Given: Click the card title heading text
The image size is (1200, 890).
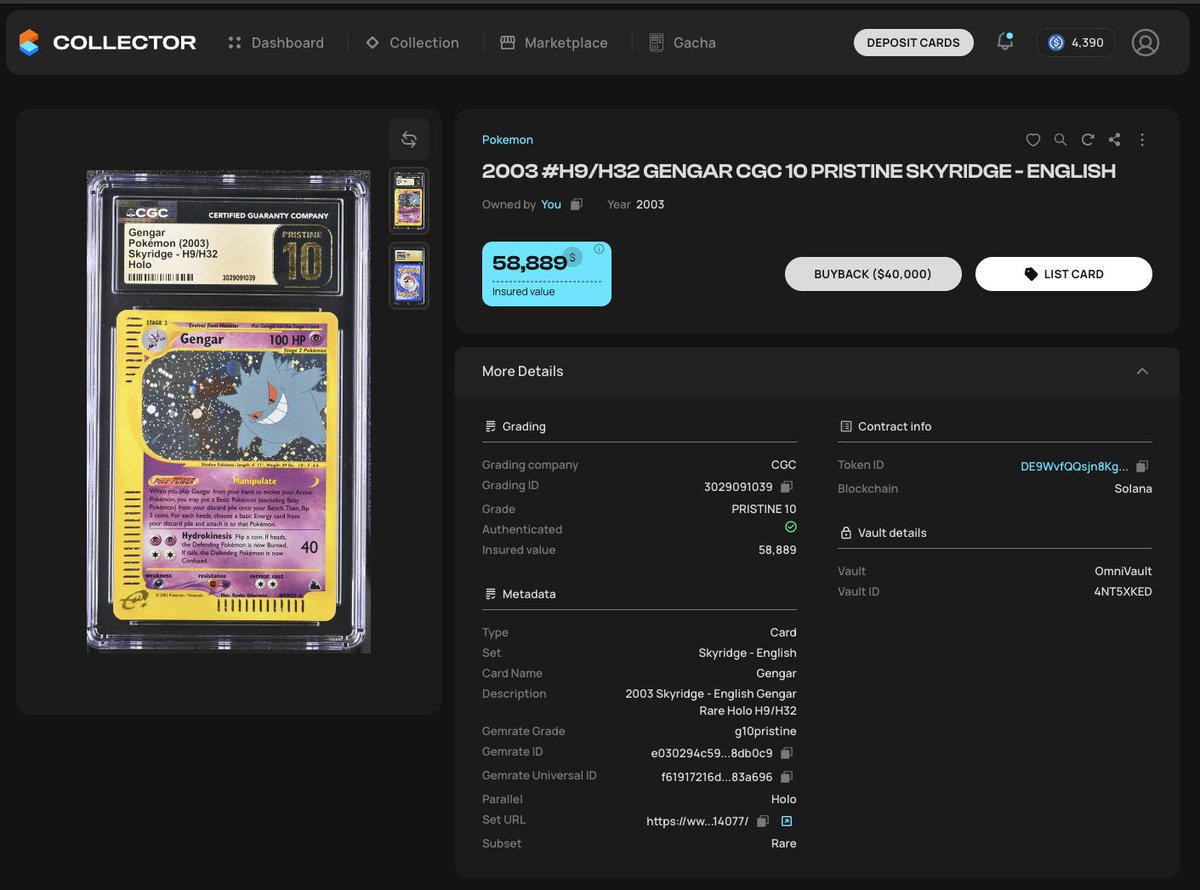Looking at the screenshot, I should tap(798, 171).
